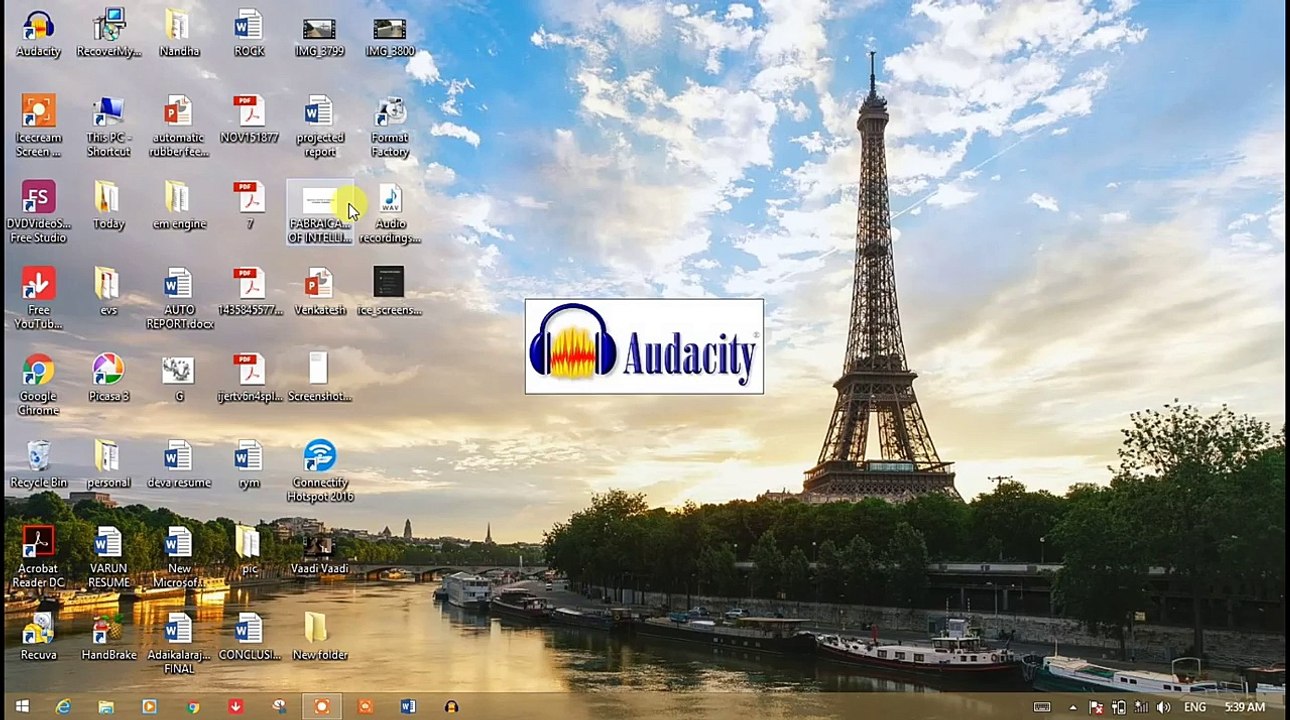
Task: Open Microsoft Word from the taskbar
Action: [407, 707]
